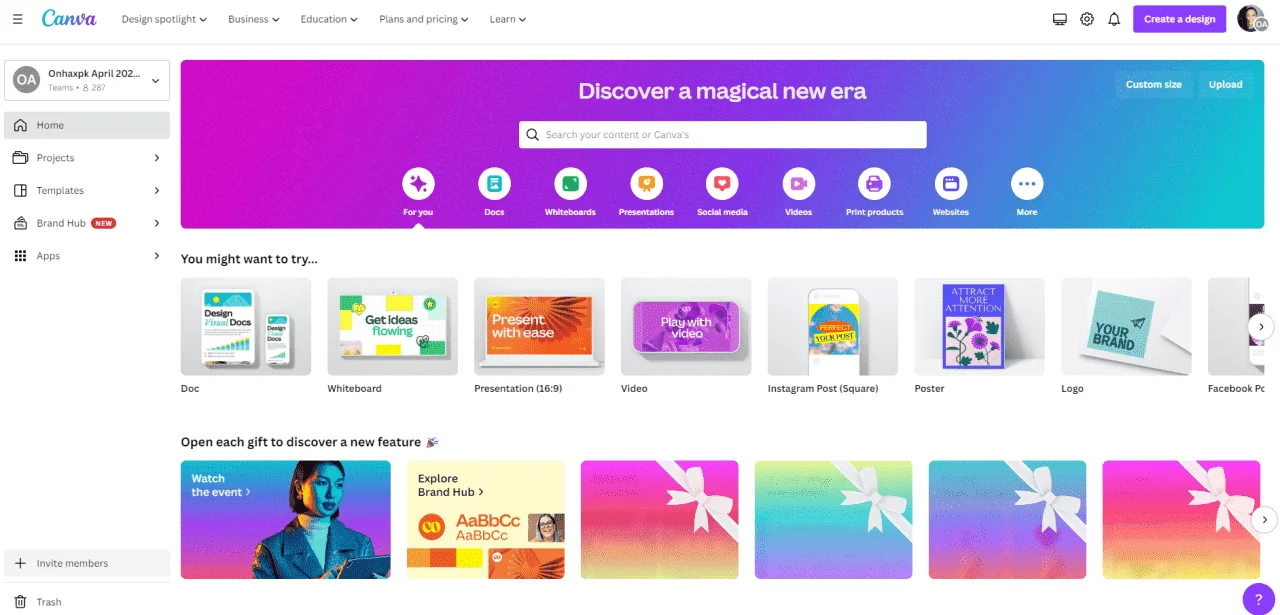
Task: Open the hamburger menu icon
Action: (17, 19)
